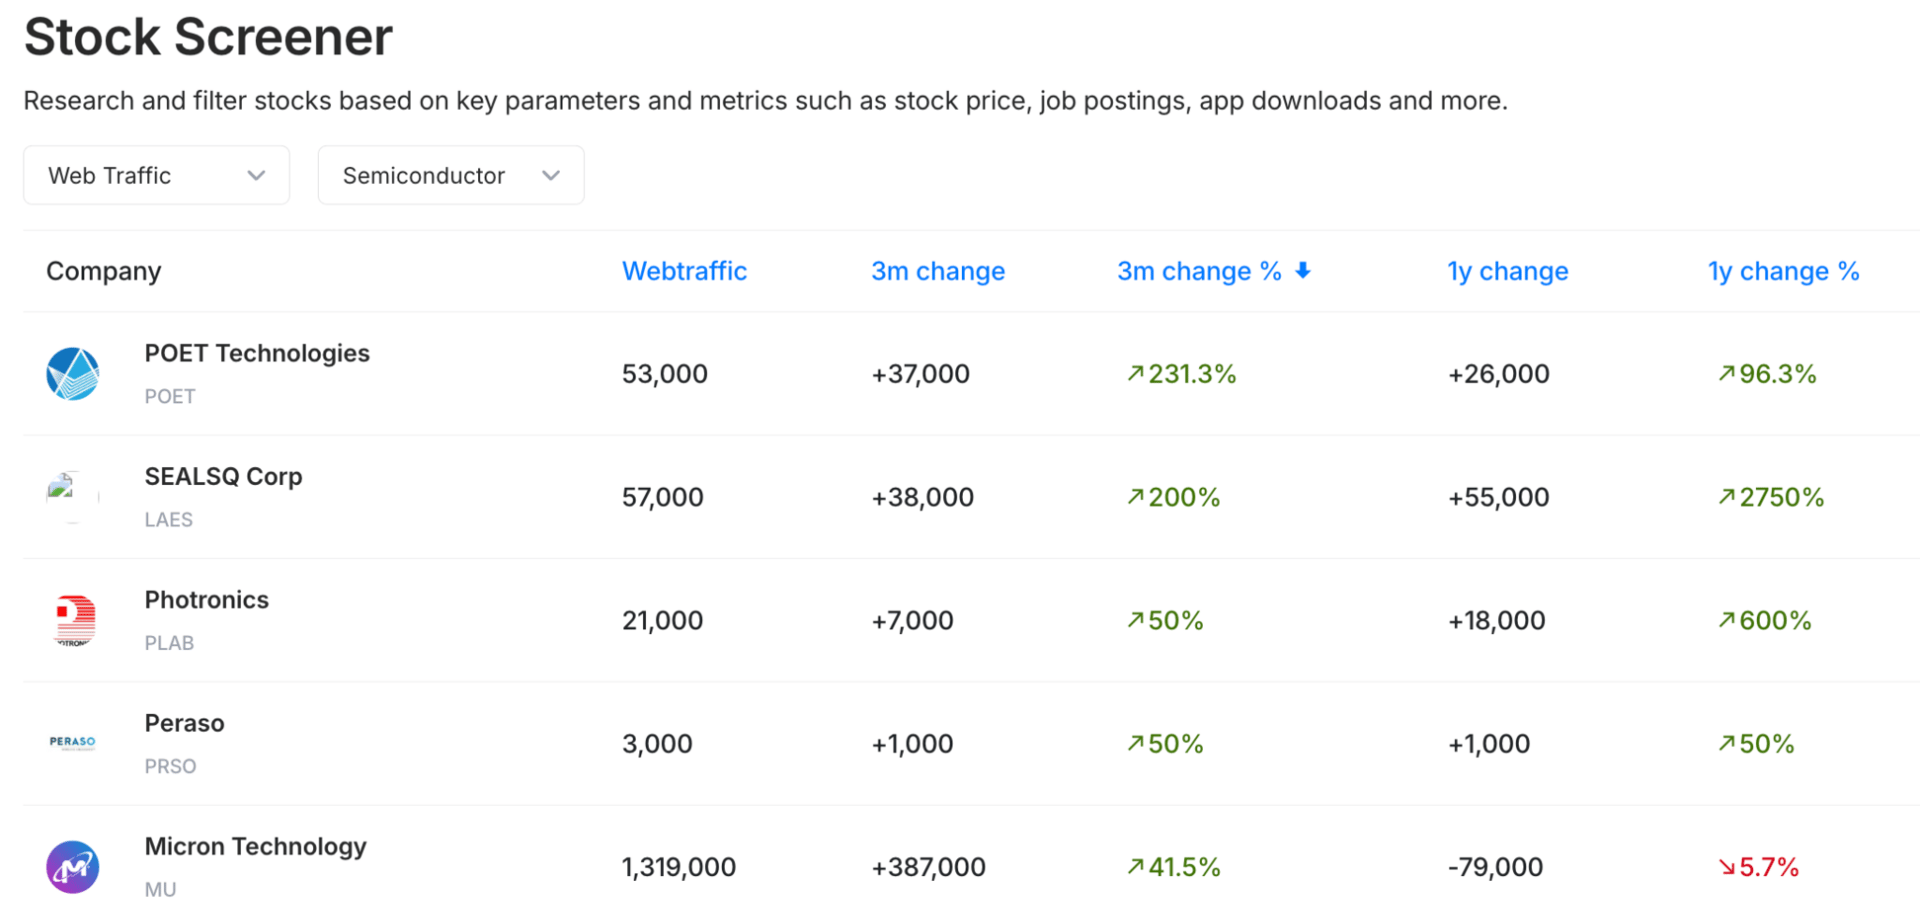
Task: Click the chevron in the Semiconductor dropdown
Action: pyautogui.click(x=550, y=175)
